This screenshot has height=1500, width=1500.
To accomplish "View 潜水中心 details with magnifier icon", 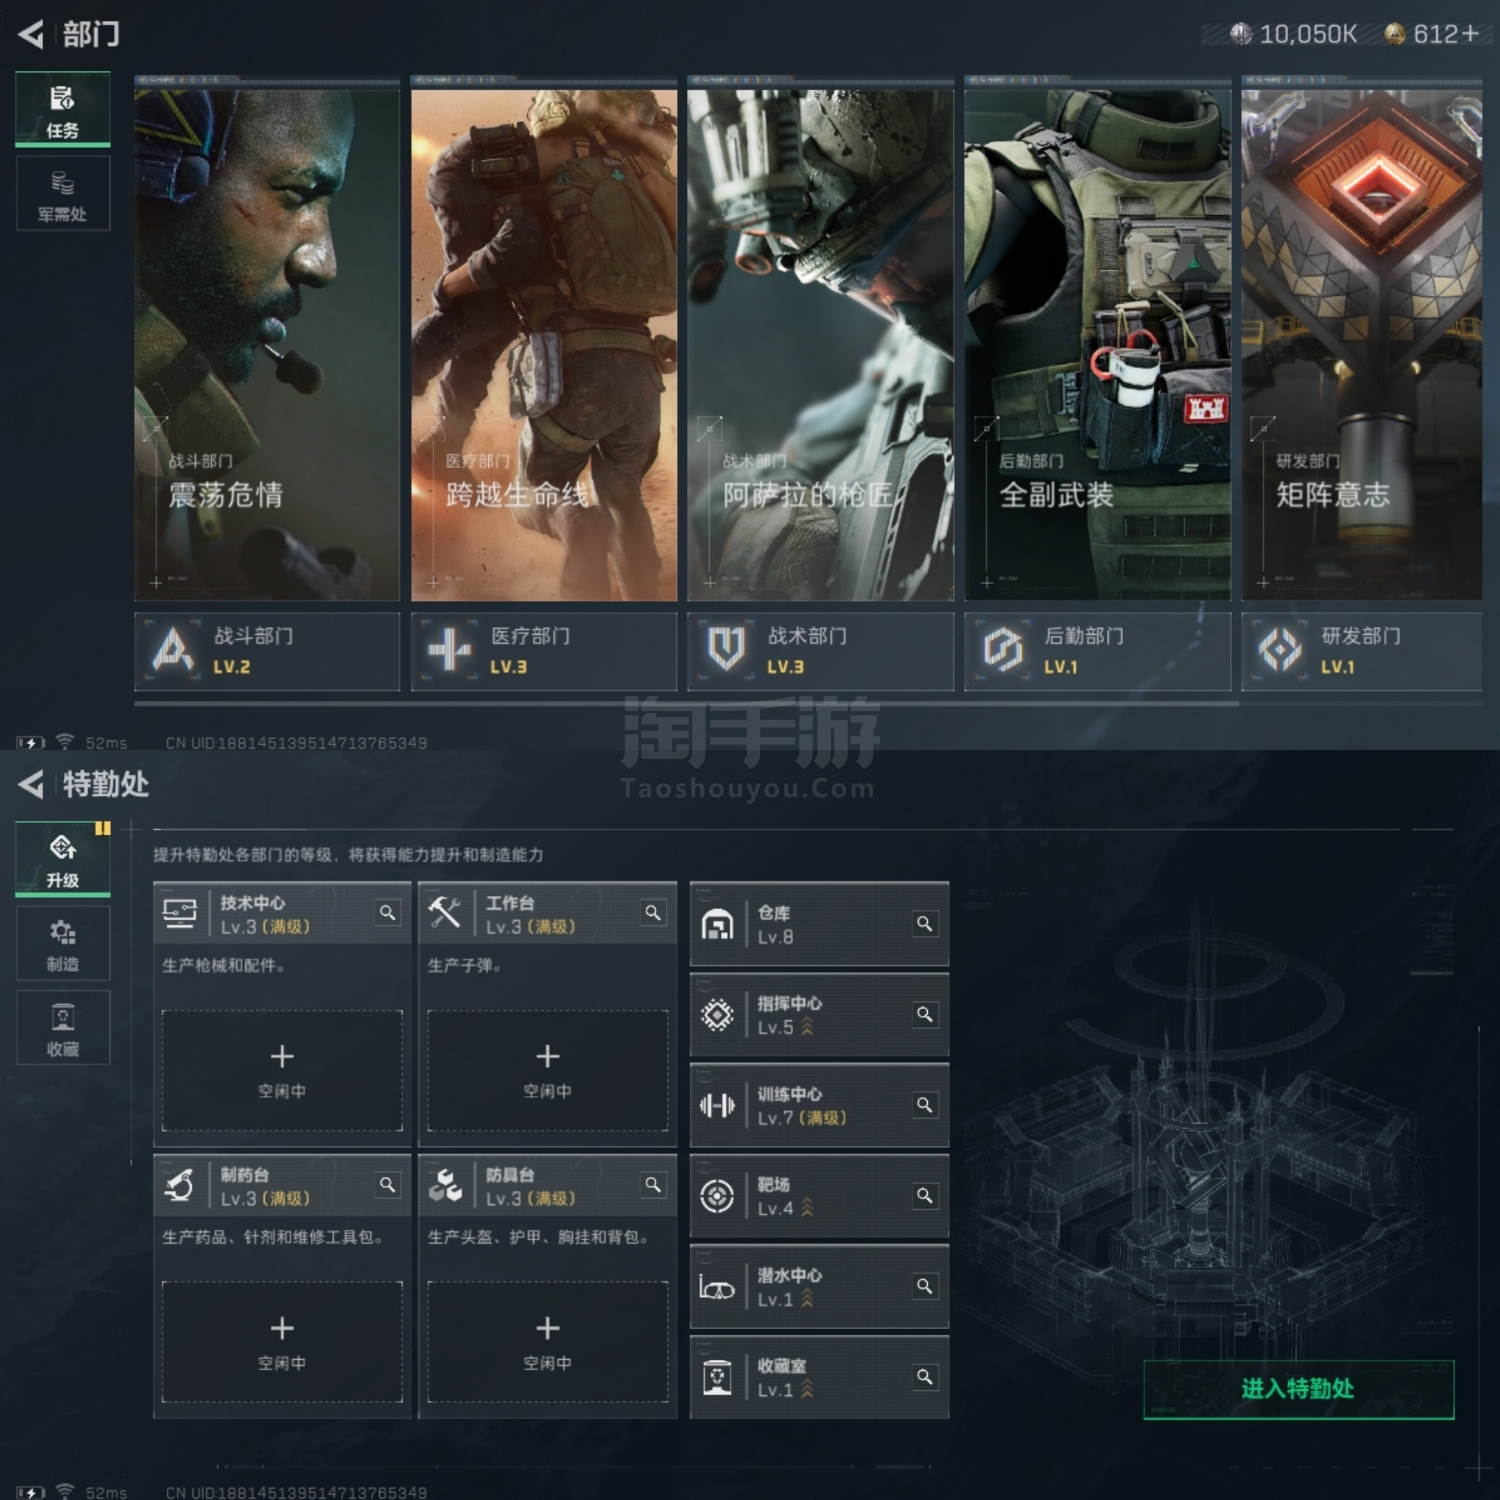I will (925, 1286).
